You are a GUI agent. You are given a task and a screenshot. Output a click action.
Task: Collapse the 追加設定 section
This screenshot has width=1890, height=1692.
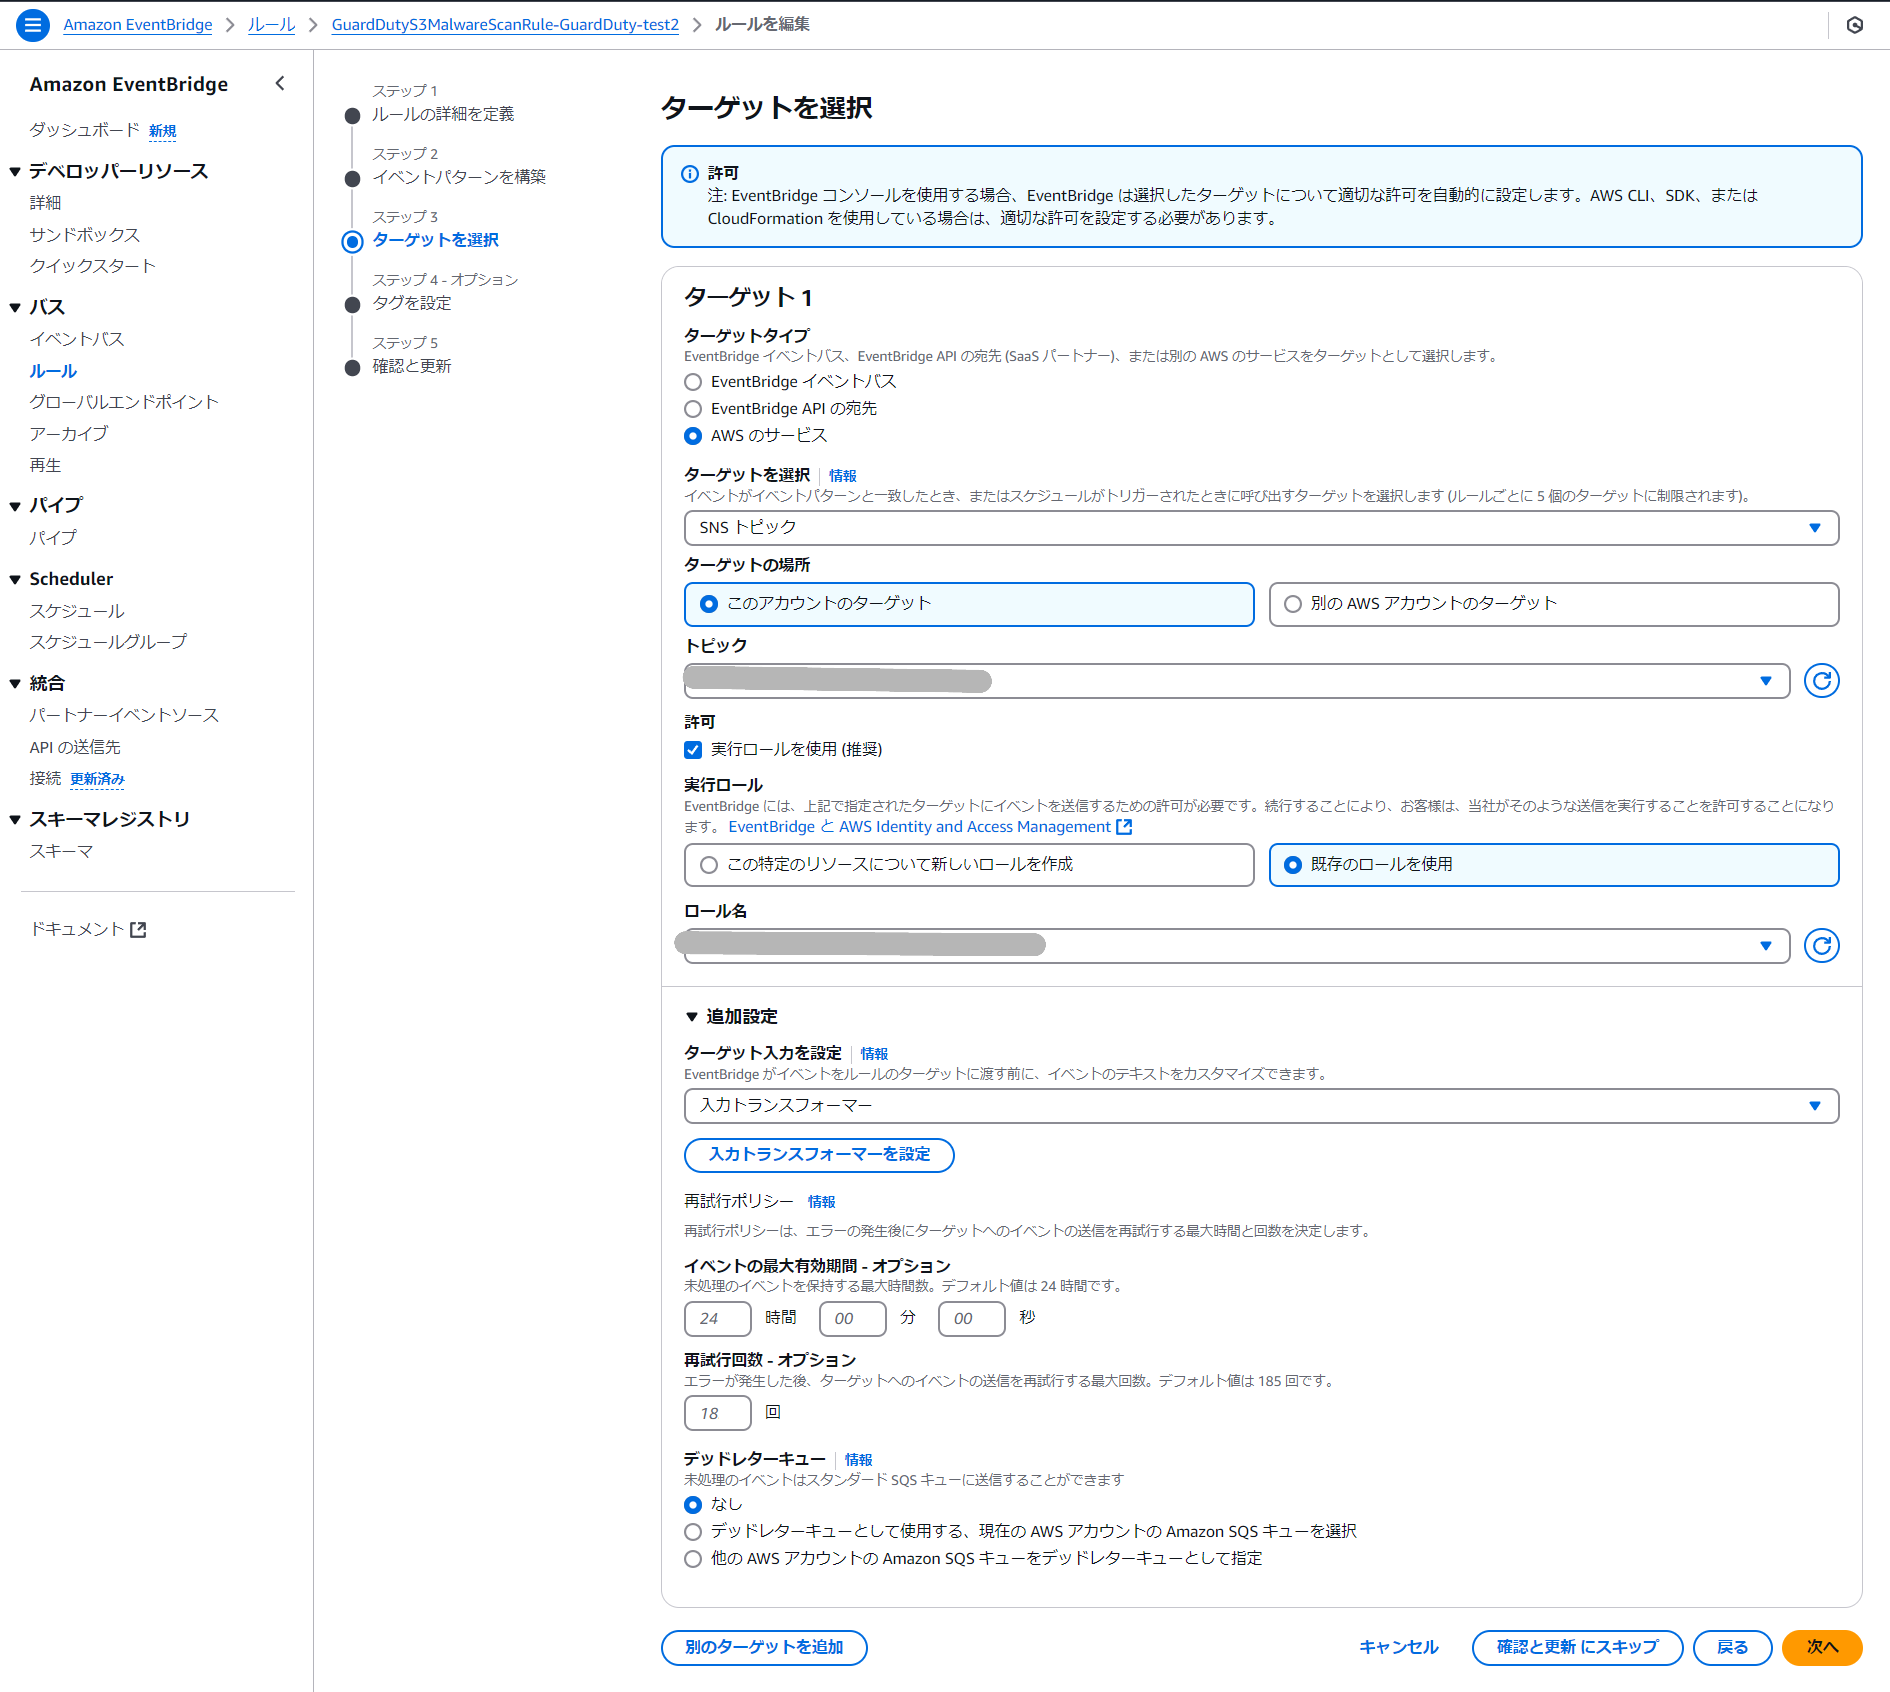pyautogui.click(x=691, y=1017)
